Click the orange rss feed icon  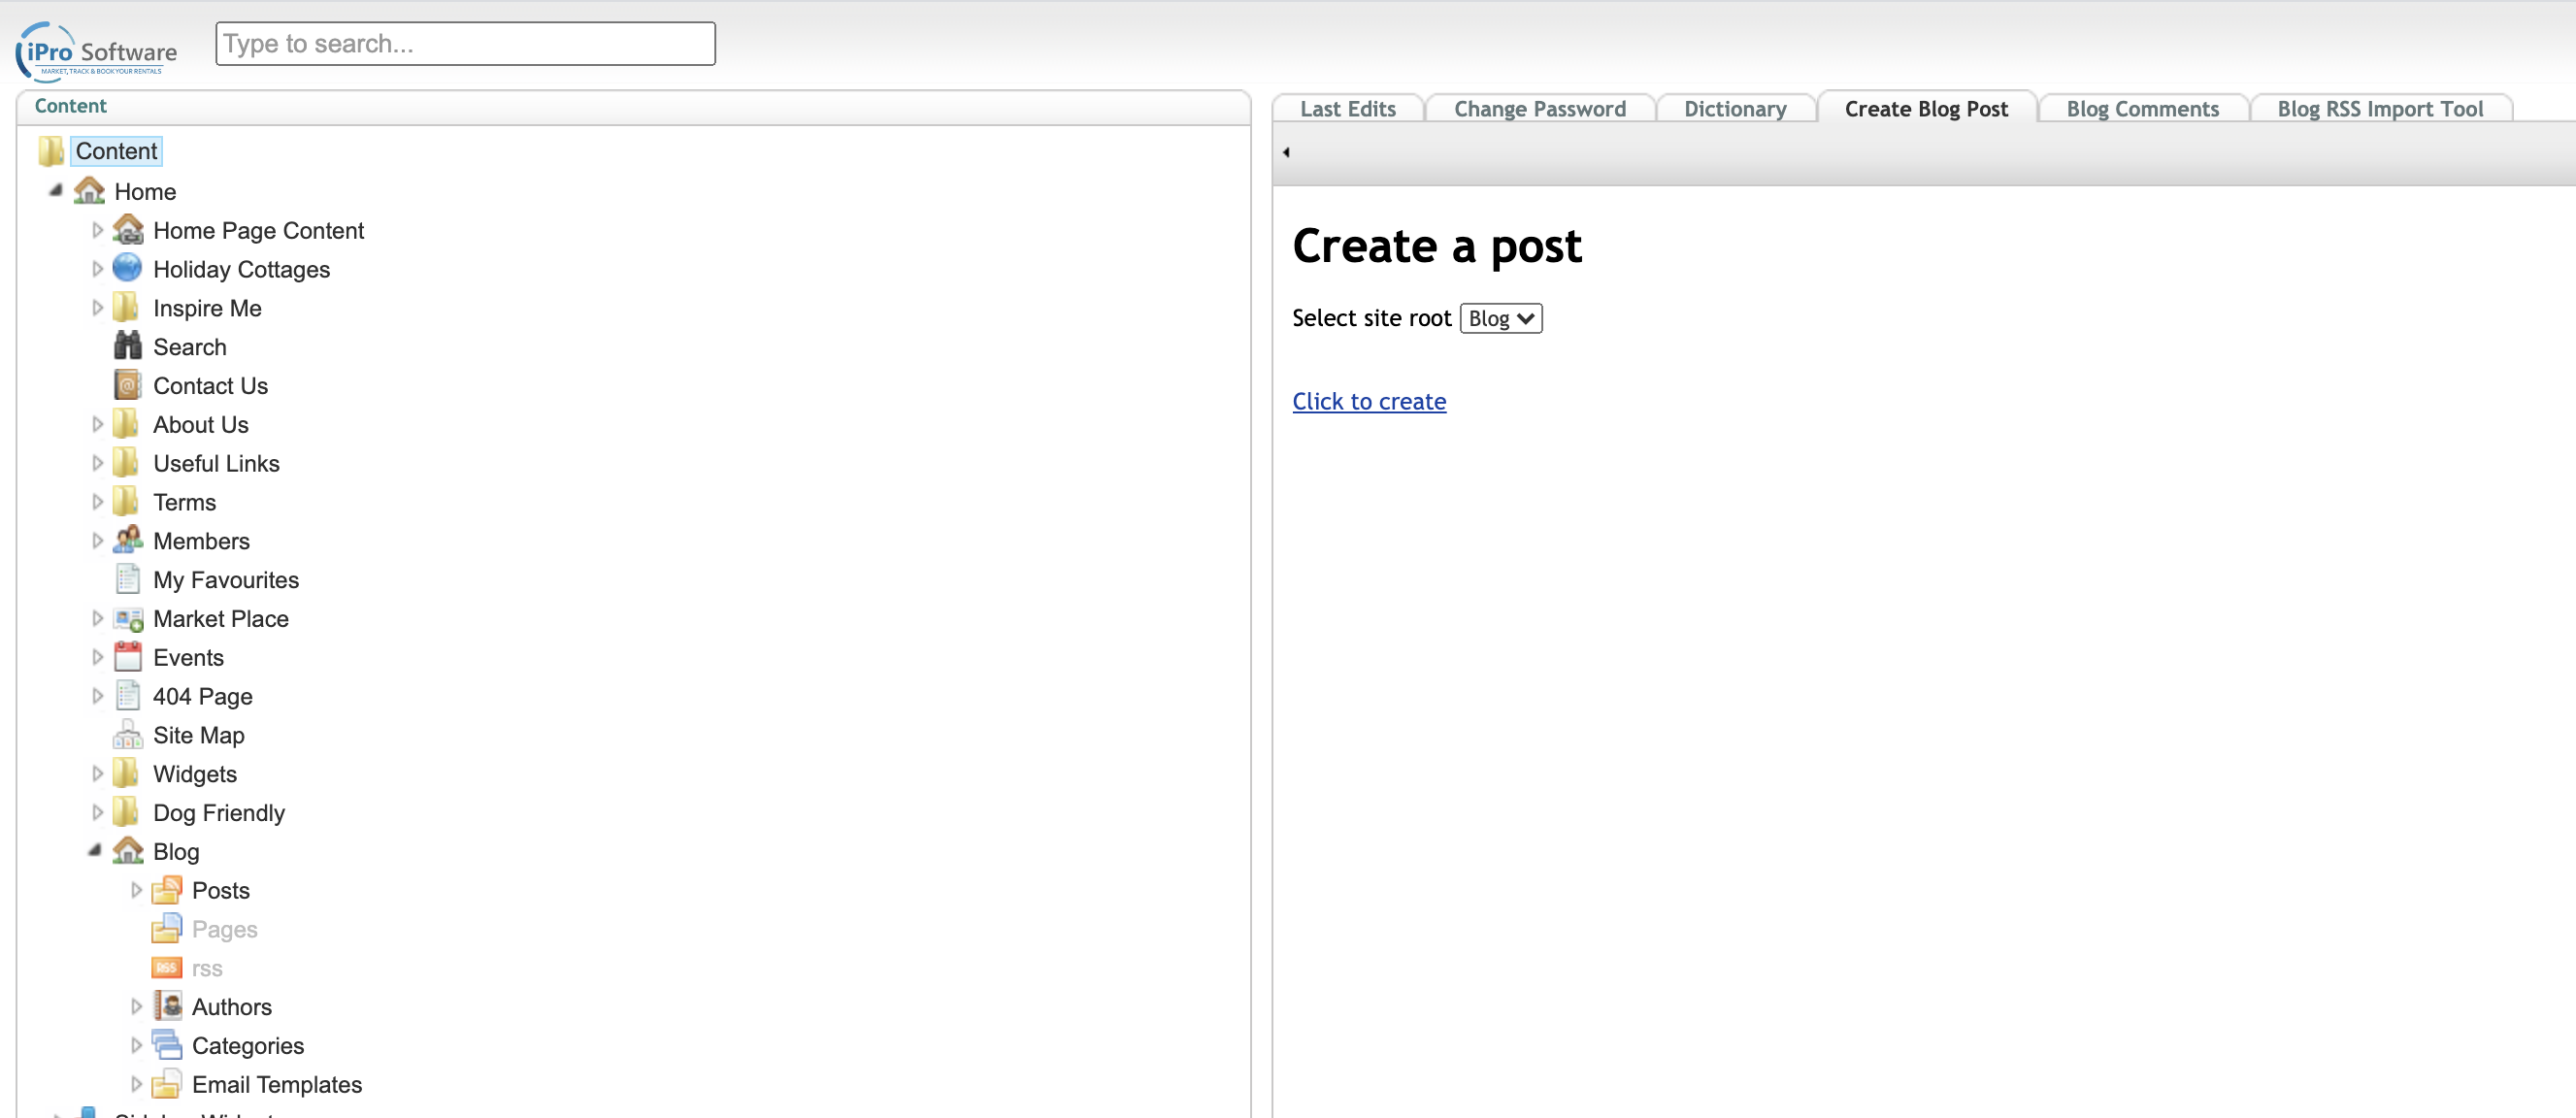(166, 968)
